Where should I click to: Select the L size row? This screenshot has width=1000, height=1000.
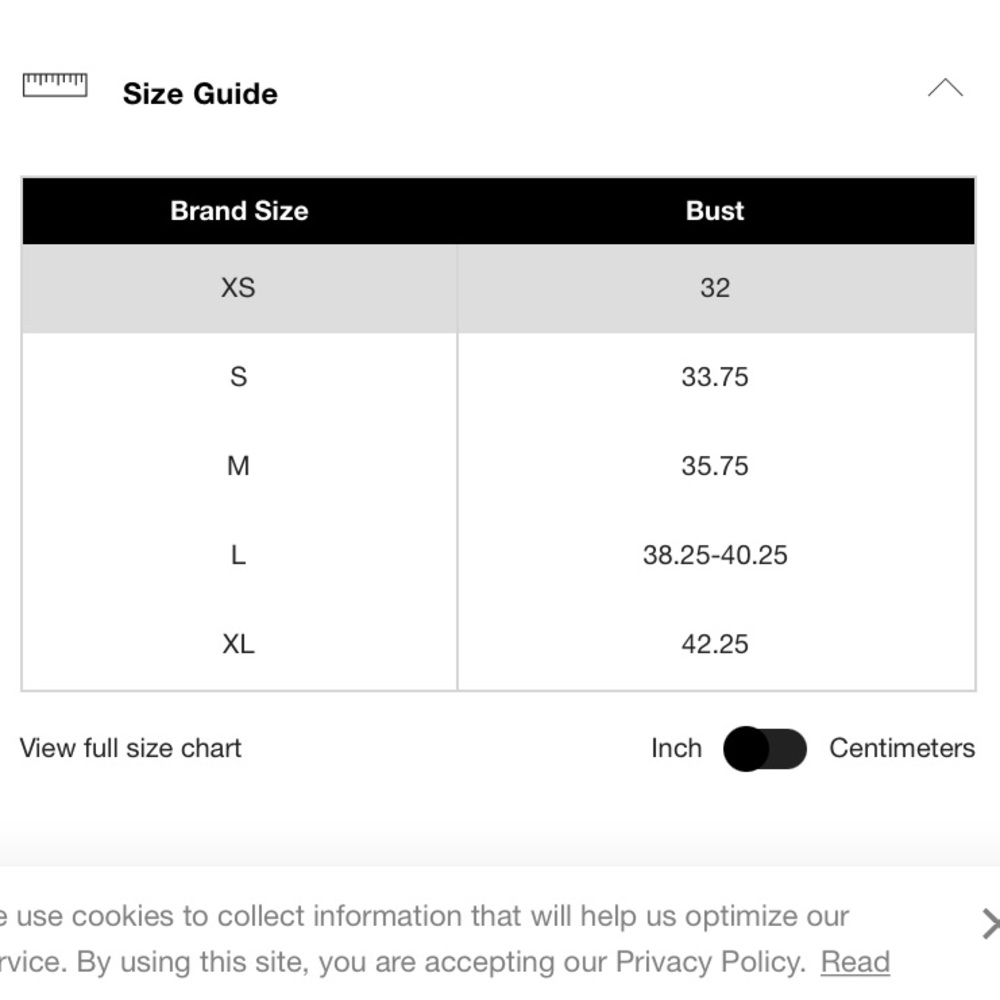coord(238,555)
